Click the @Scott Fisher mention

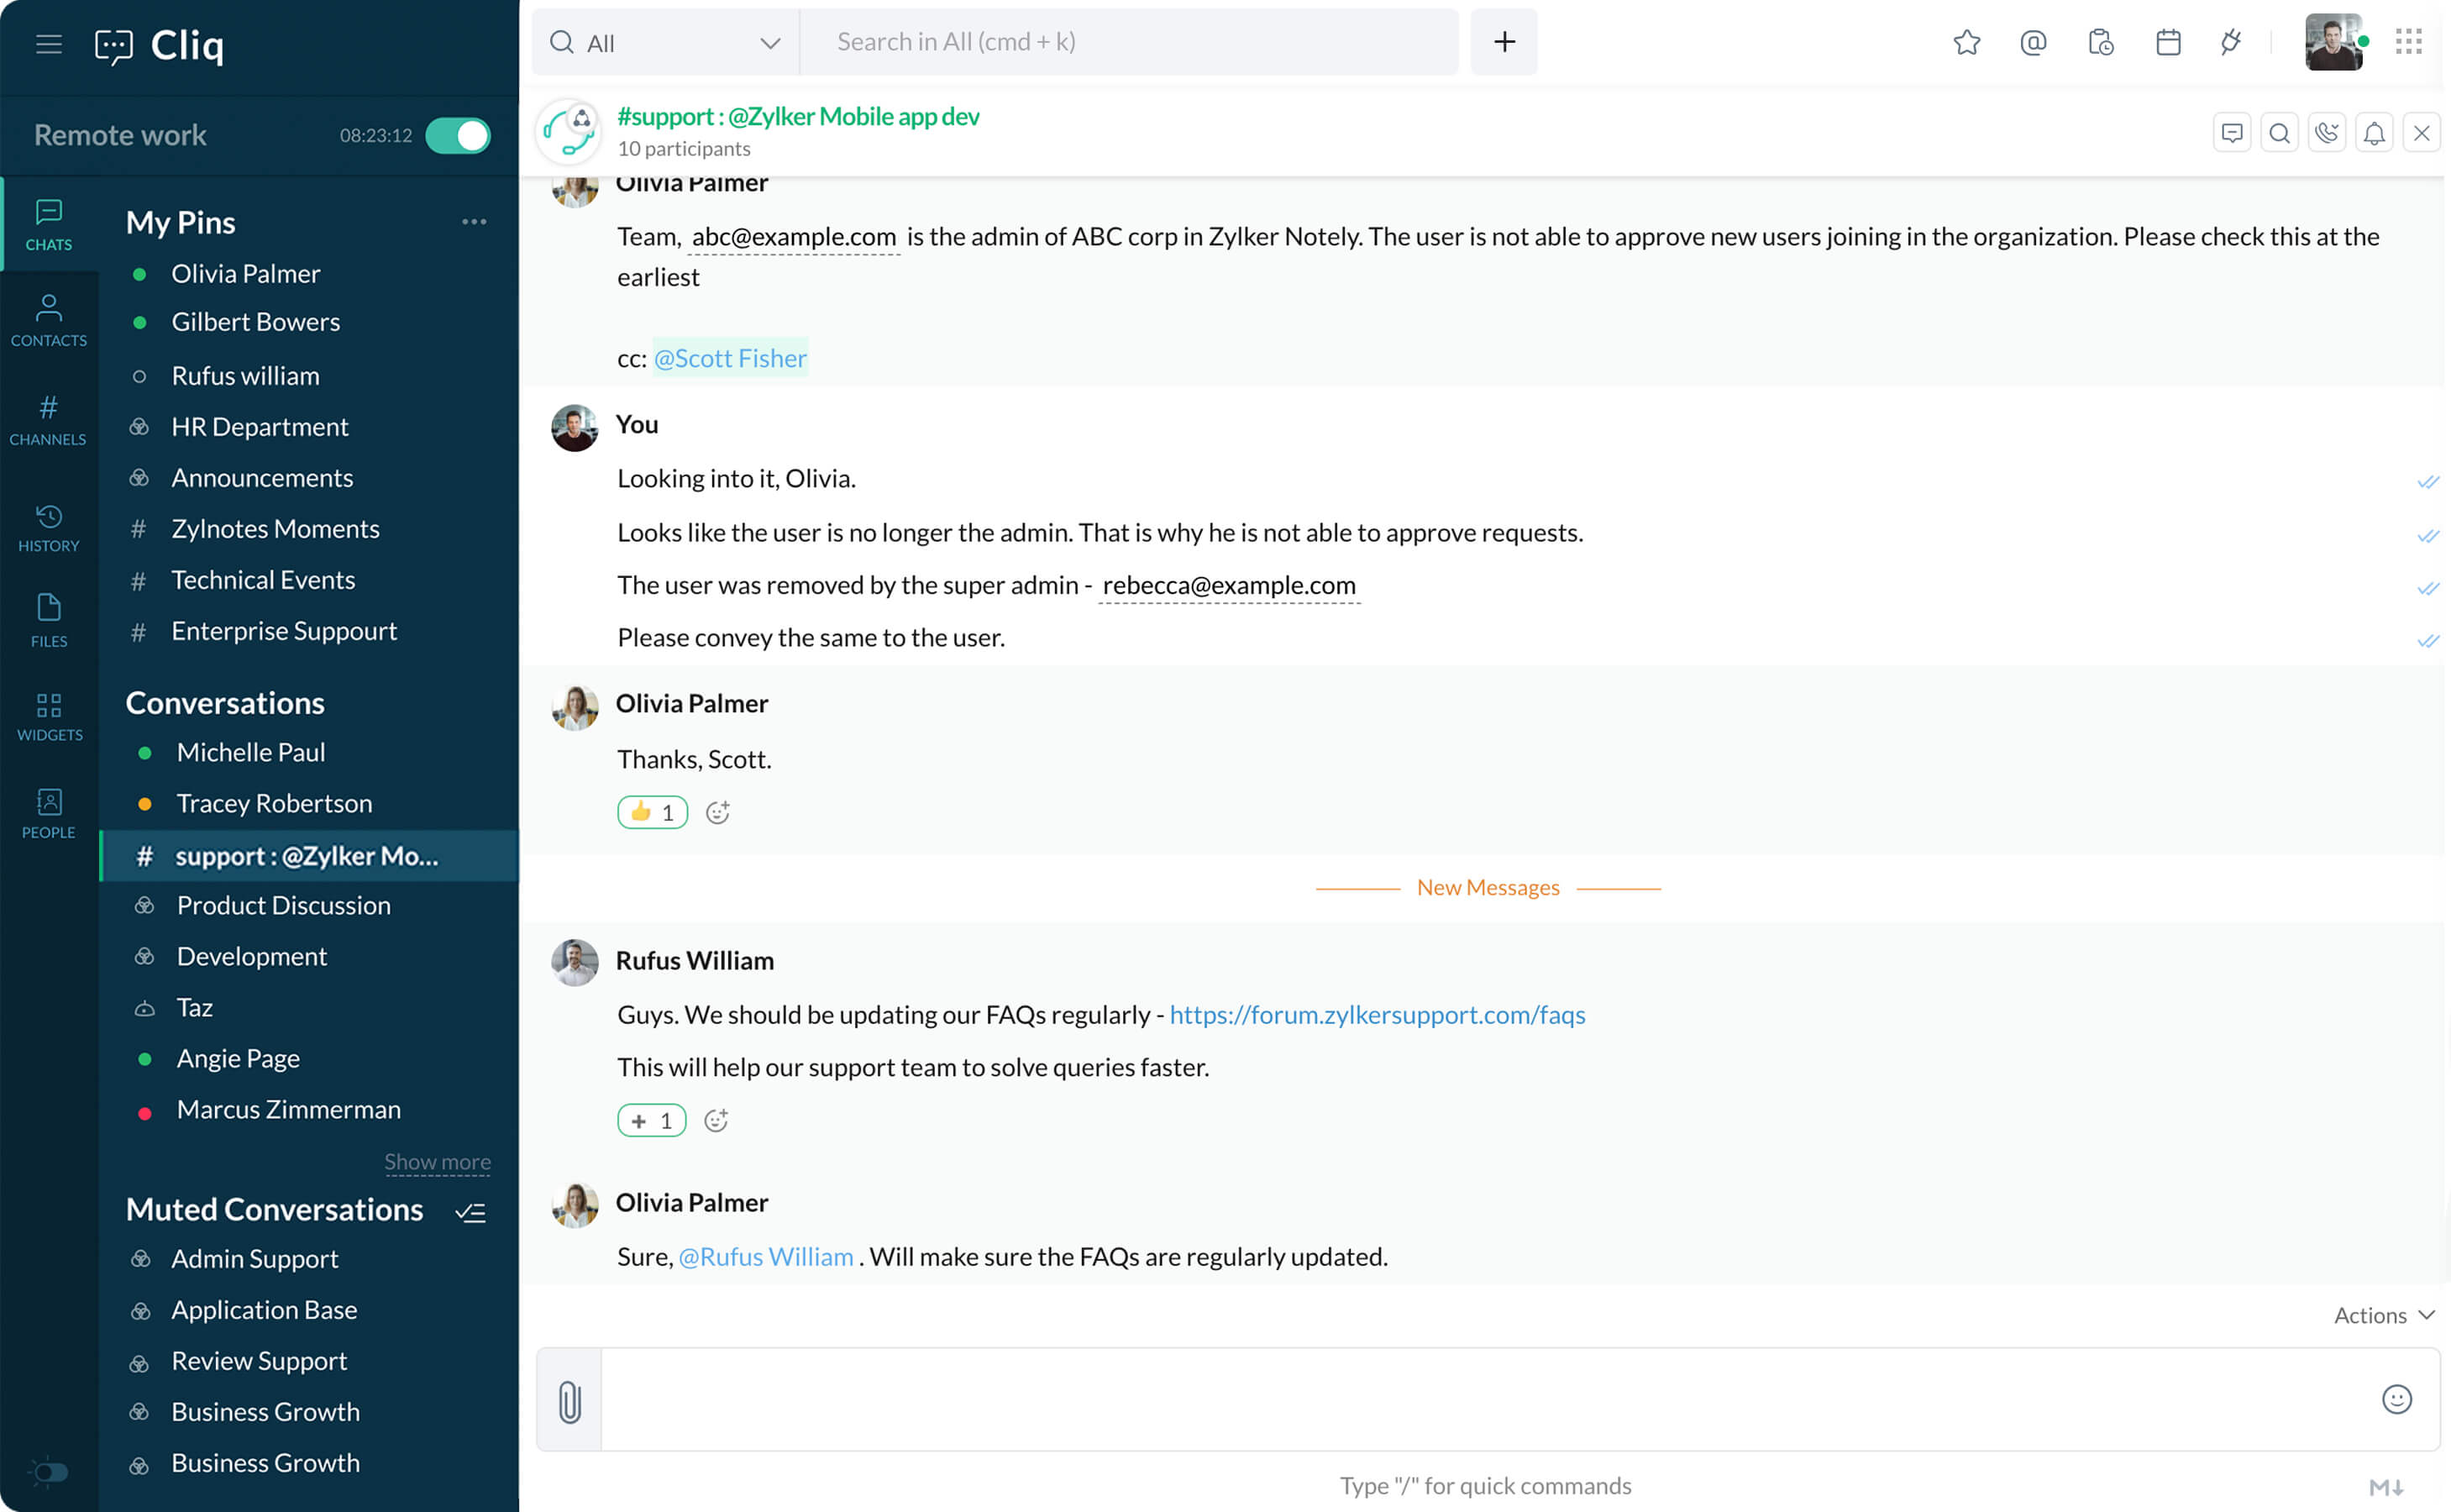tap(730, 358)
